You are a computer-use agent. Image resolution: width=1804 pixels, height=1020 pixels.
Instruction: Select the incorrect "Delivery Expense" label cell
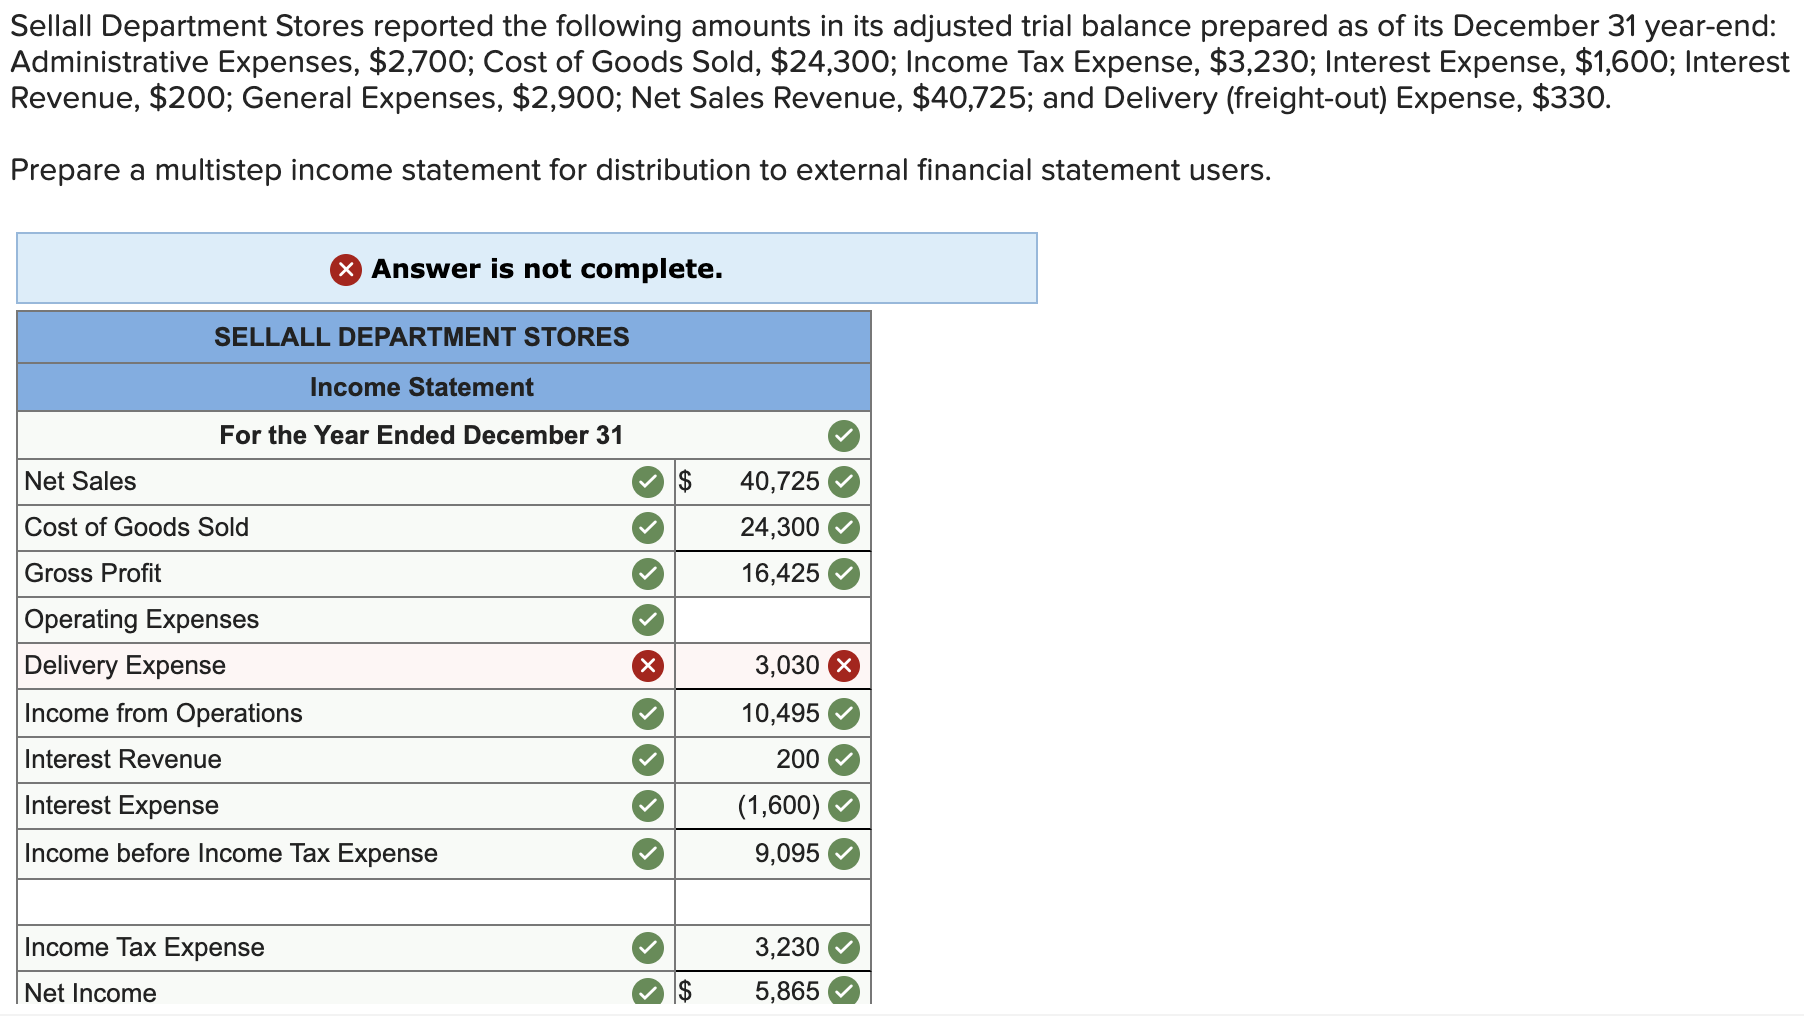[346, 666]
